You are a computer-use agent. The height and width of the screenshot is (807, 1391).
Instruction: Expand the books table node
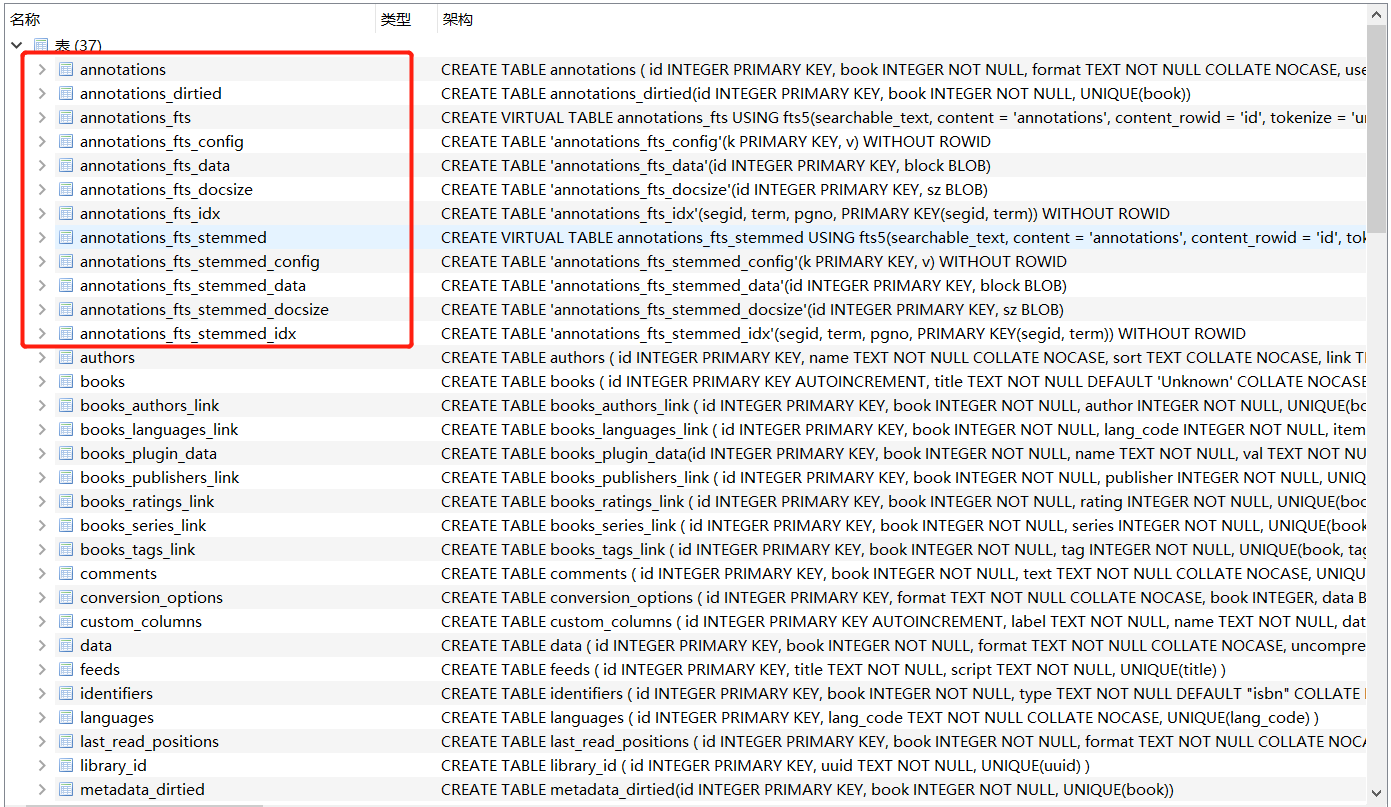point(41,381)
